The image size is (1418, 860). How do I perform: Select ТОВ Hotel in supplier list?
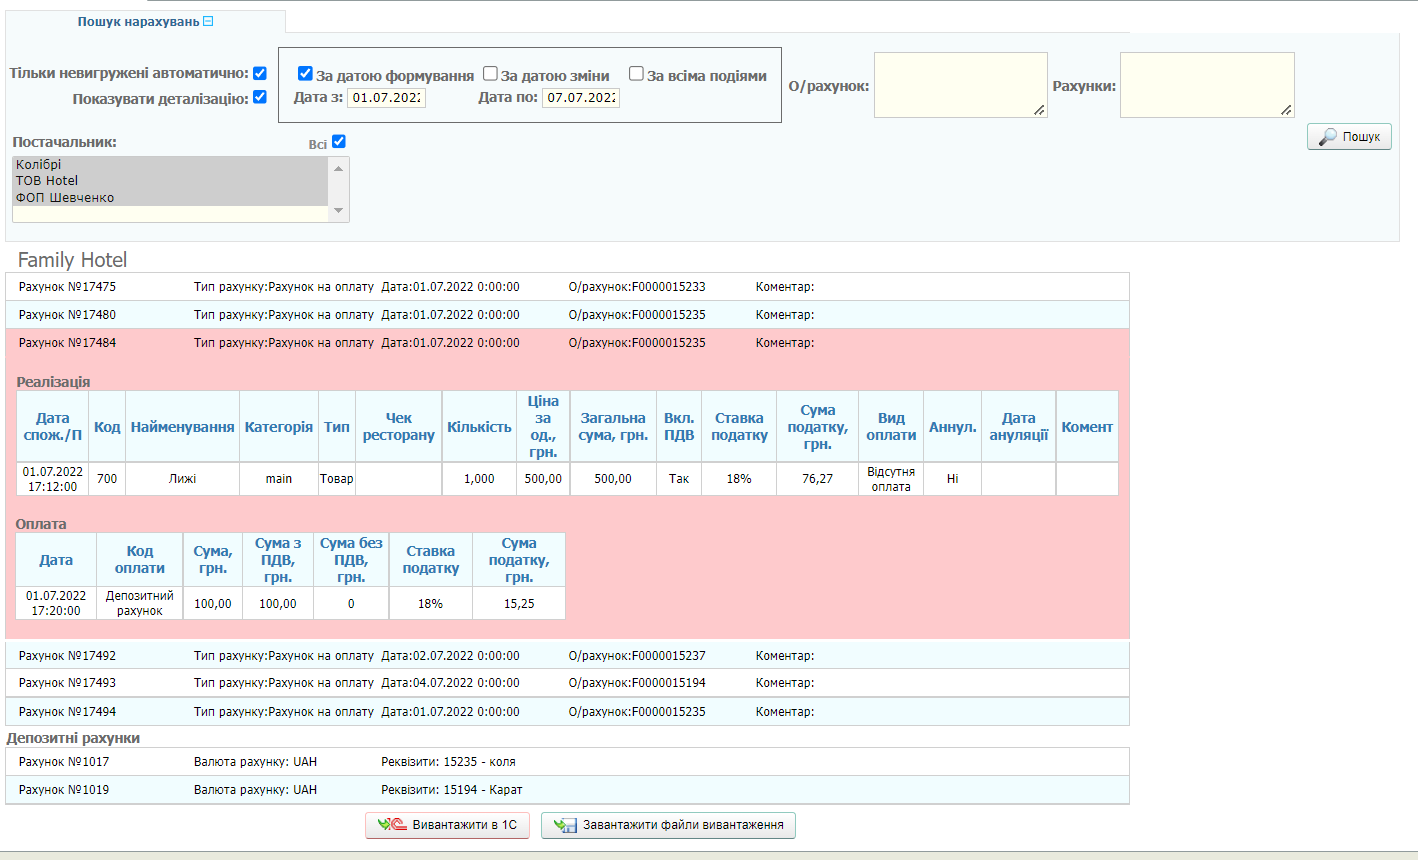47,181
